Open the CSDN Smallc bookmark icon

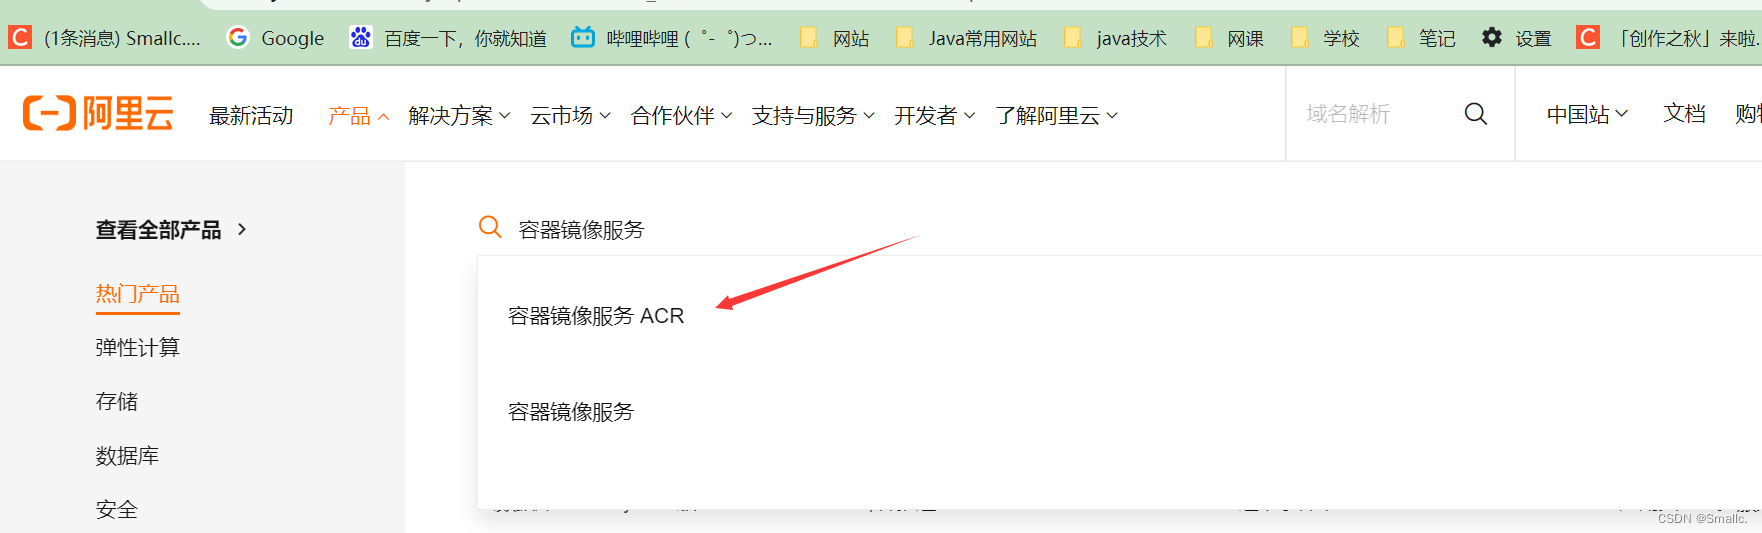pyautogui.click(x=20, y=38)
